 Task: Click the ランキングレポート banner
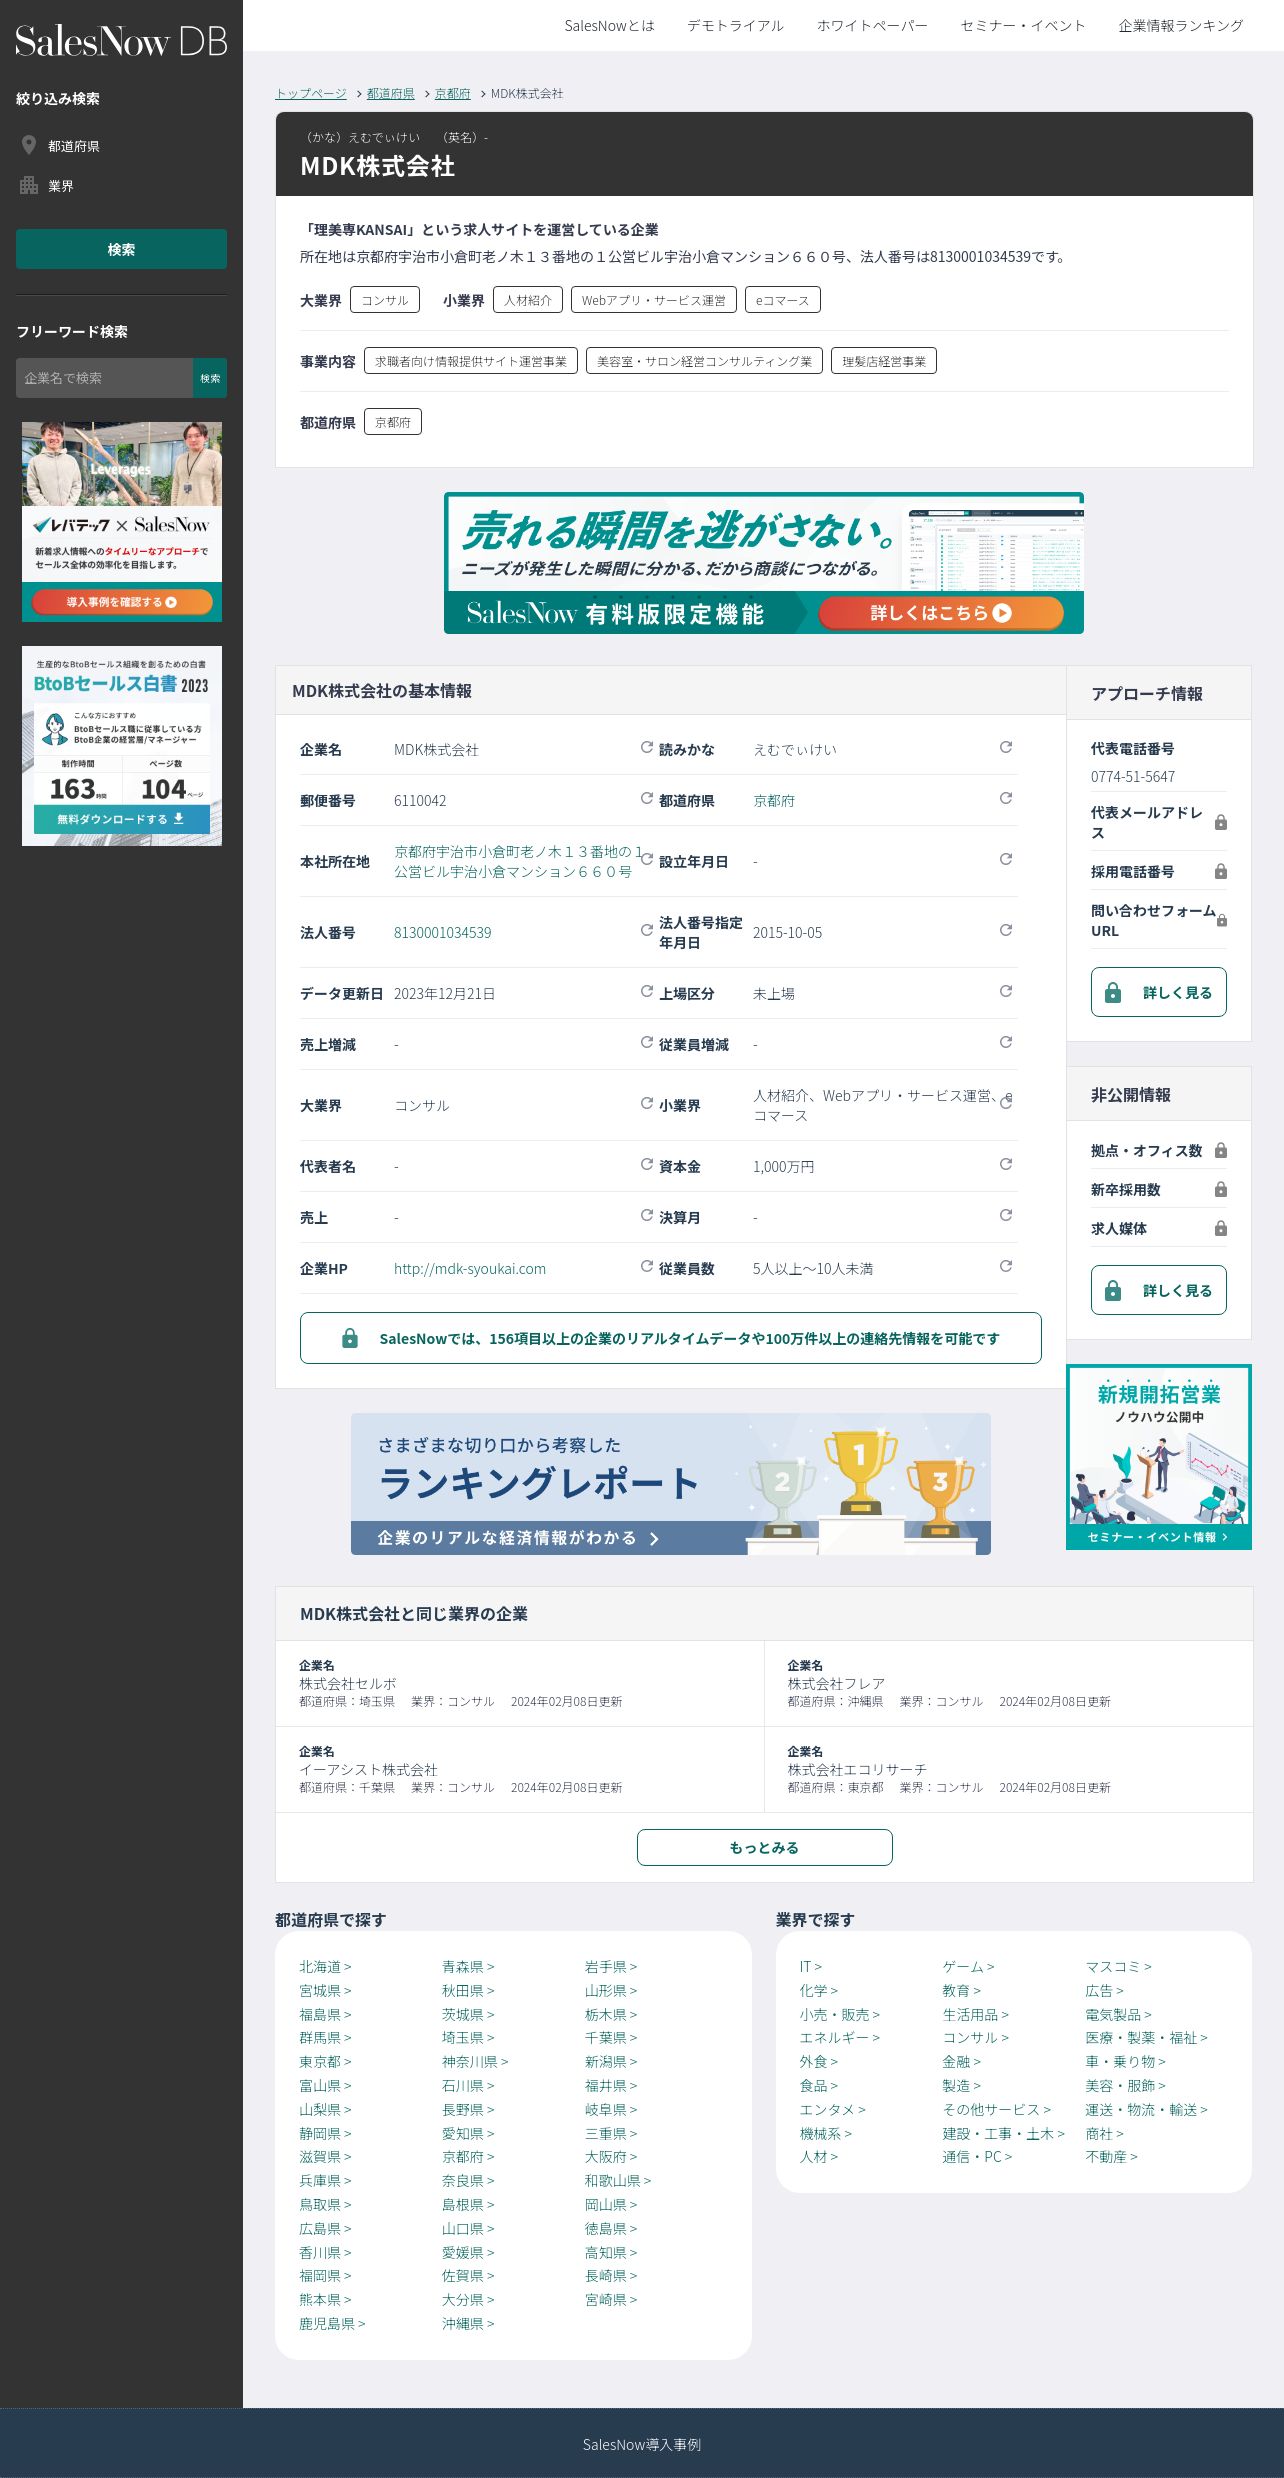[x=671, y=1484]
